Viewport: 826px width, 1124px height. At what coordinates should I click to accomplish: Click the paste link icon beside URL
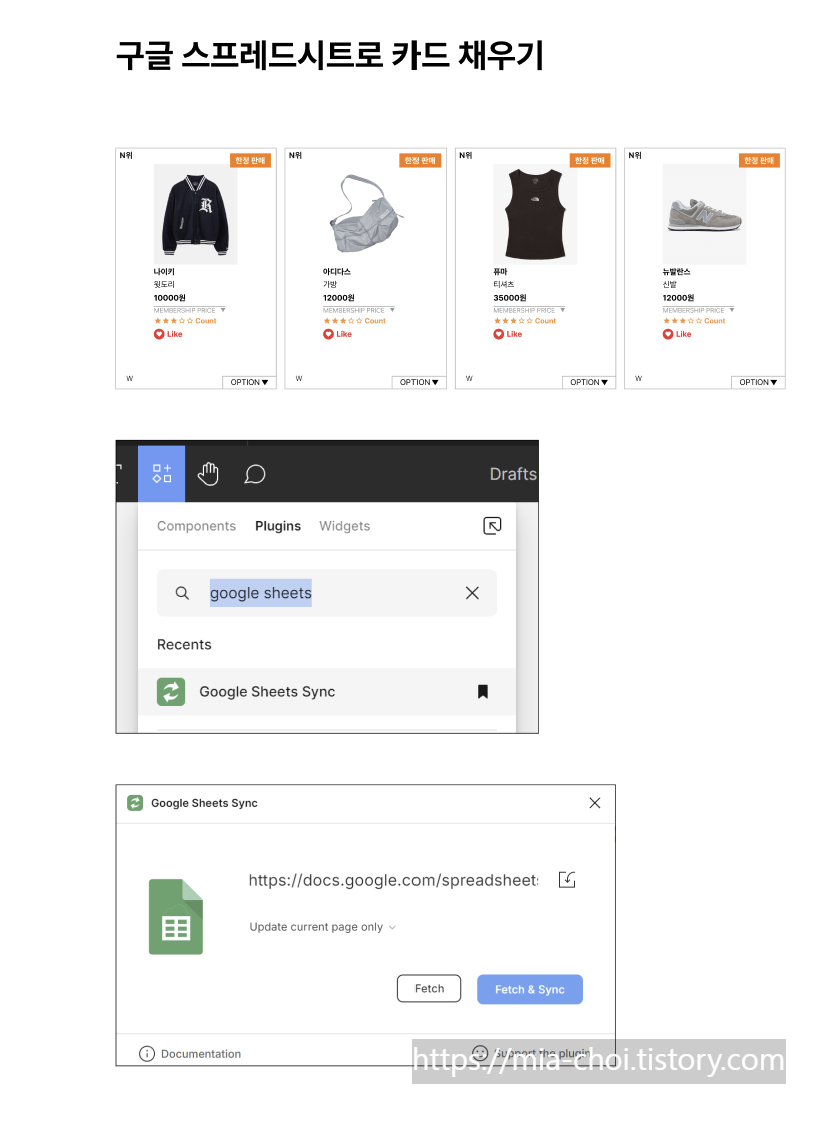(x=566, y=880)
